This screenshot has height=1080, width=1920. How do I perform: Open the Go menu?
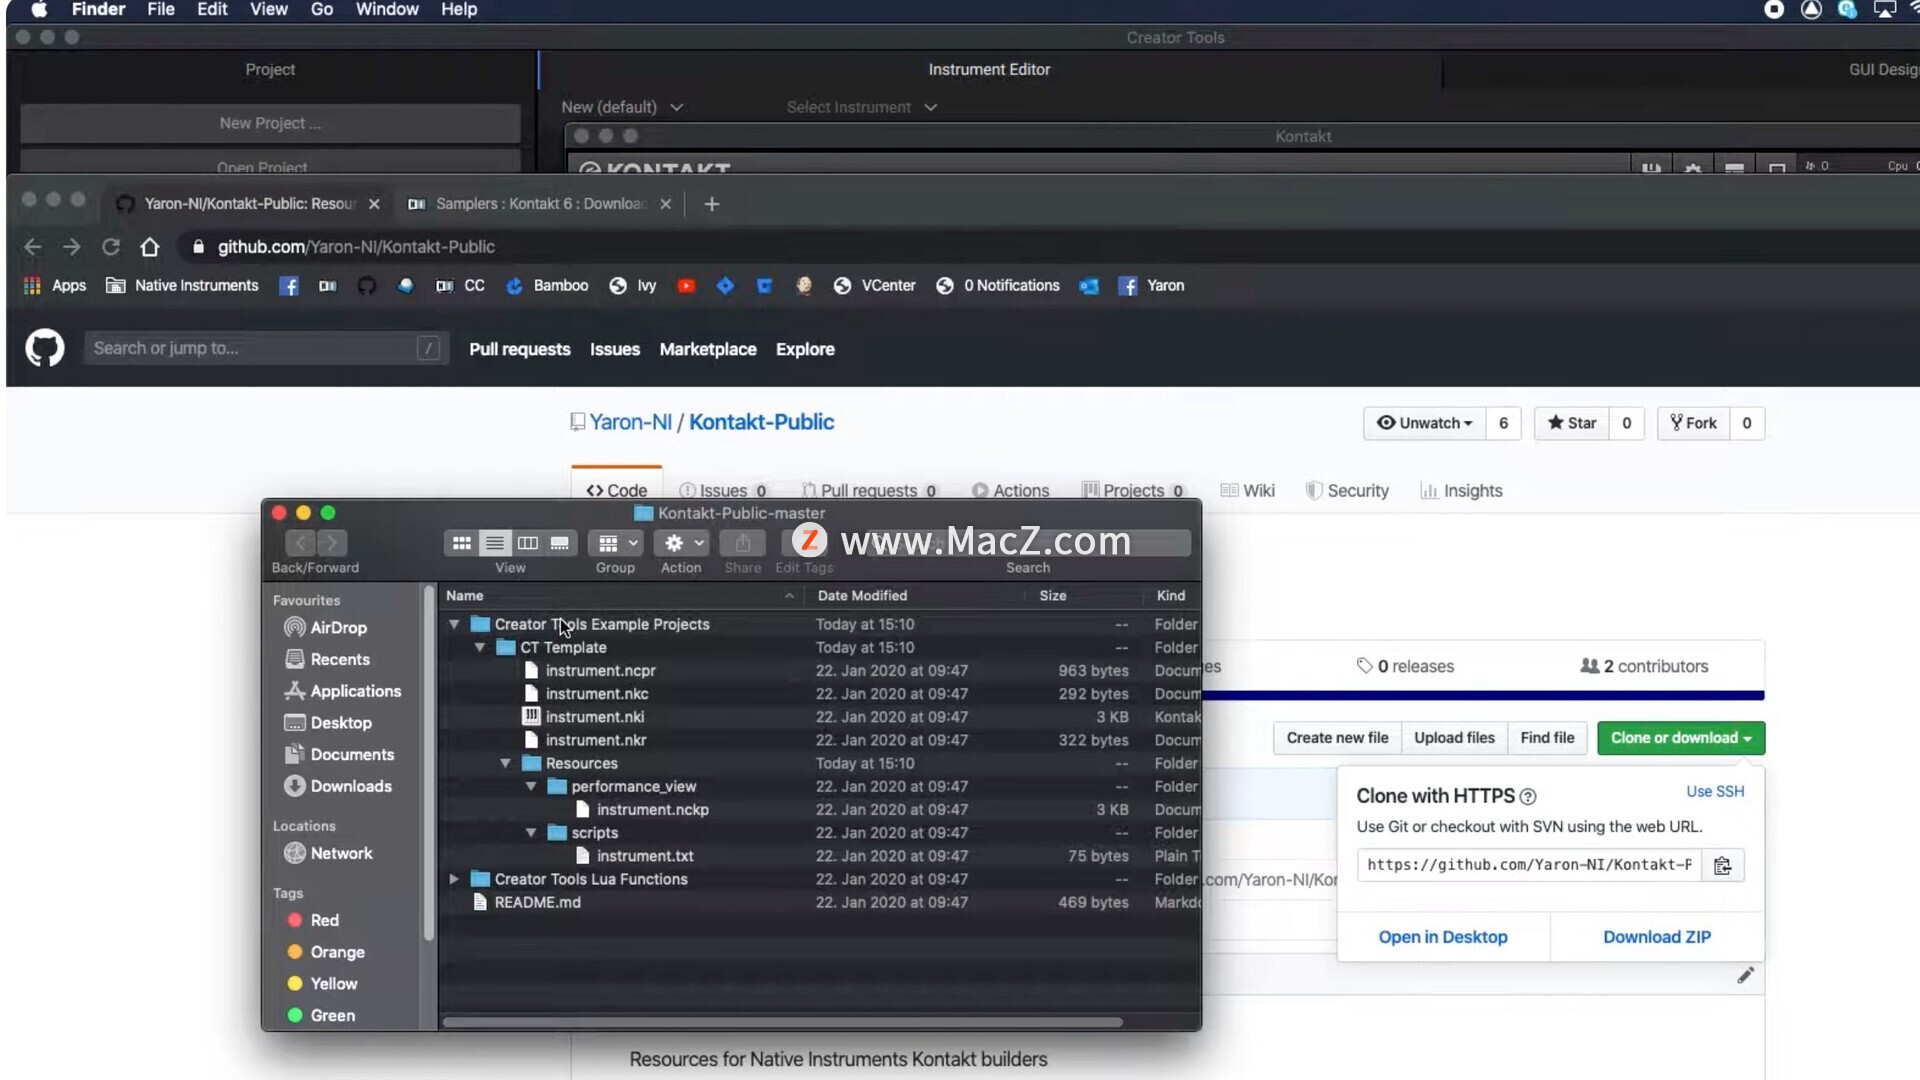[322, 10]
